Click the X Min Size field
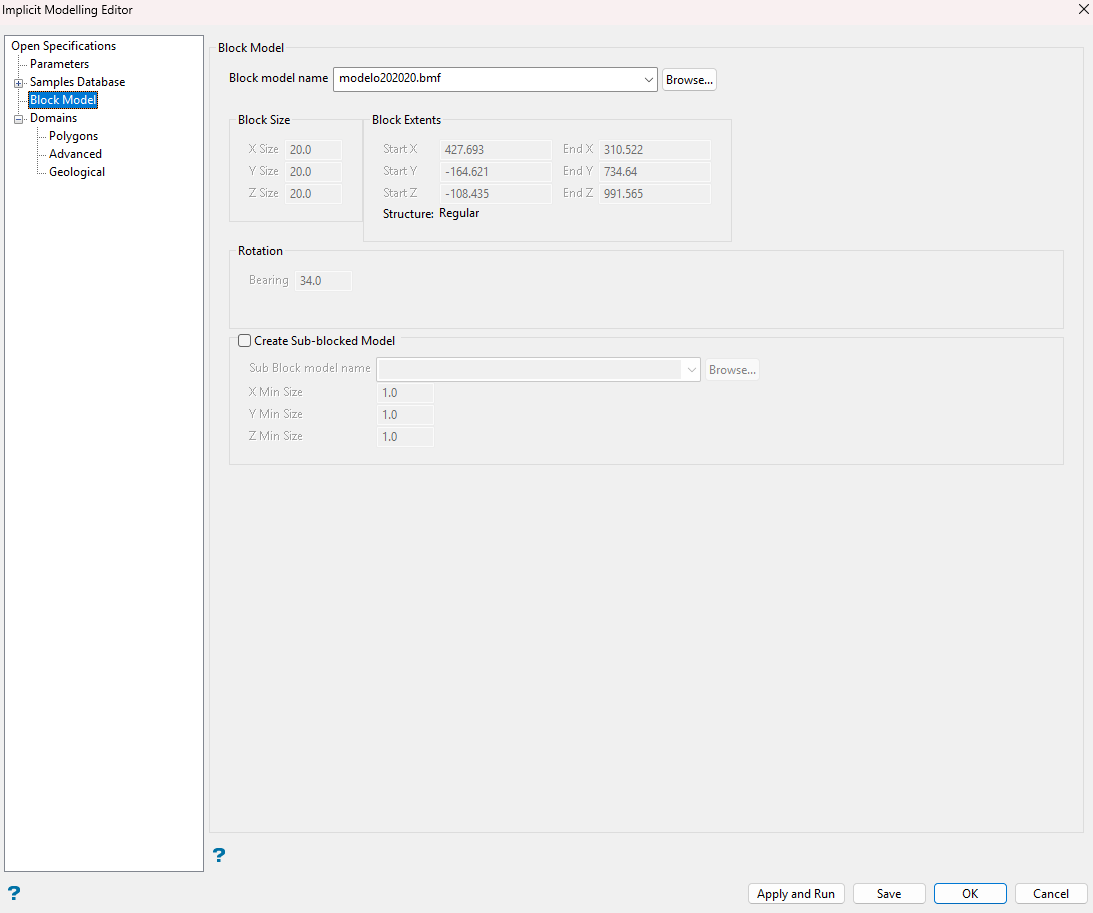 click(405, 393)
